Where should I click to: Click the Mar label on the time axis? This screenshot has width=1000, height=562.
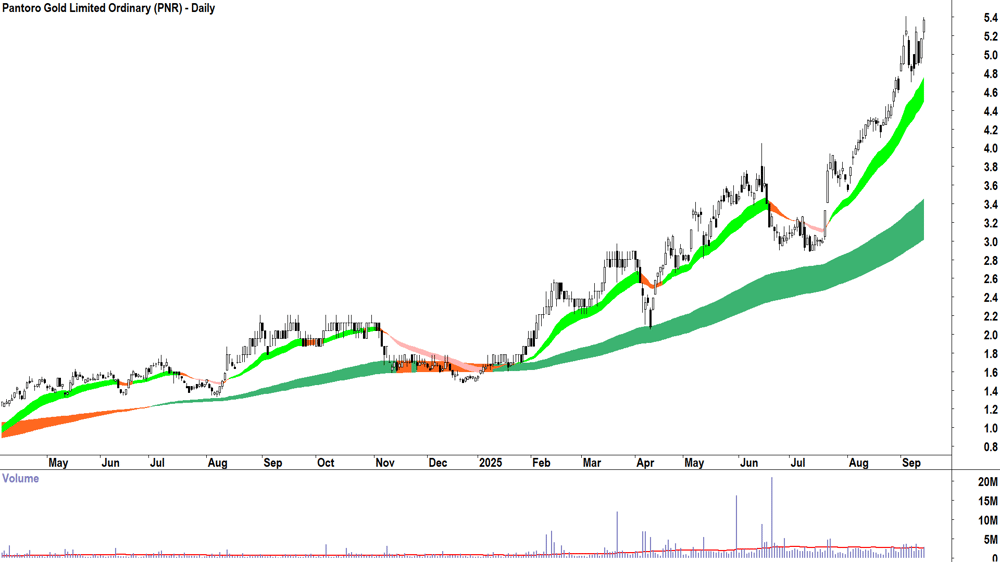click(591, 462)
